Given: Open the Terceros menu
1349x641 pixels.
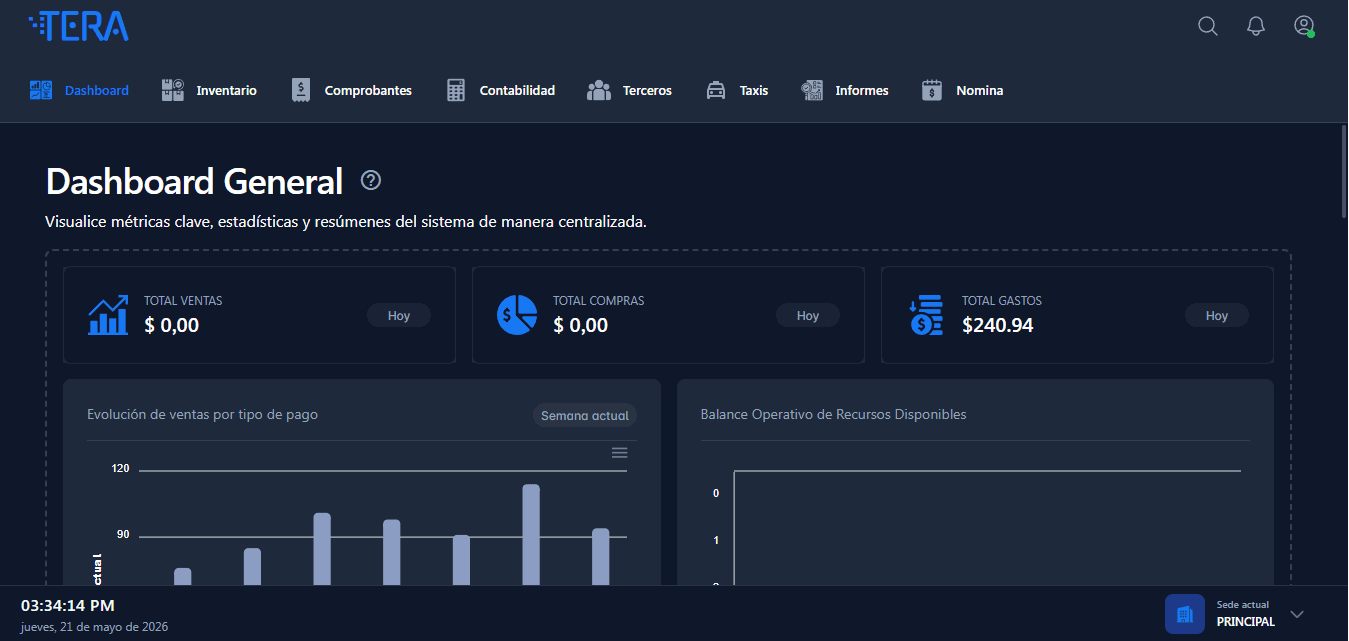Looking at the screenshot, I should (647, 90).
